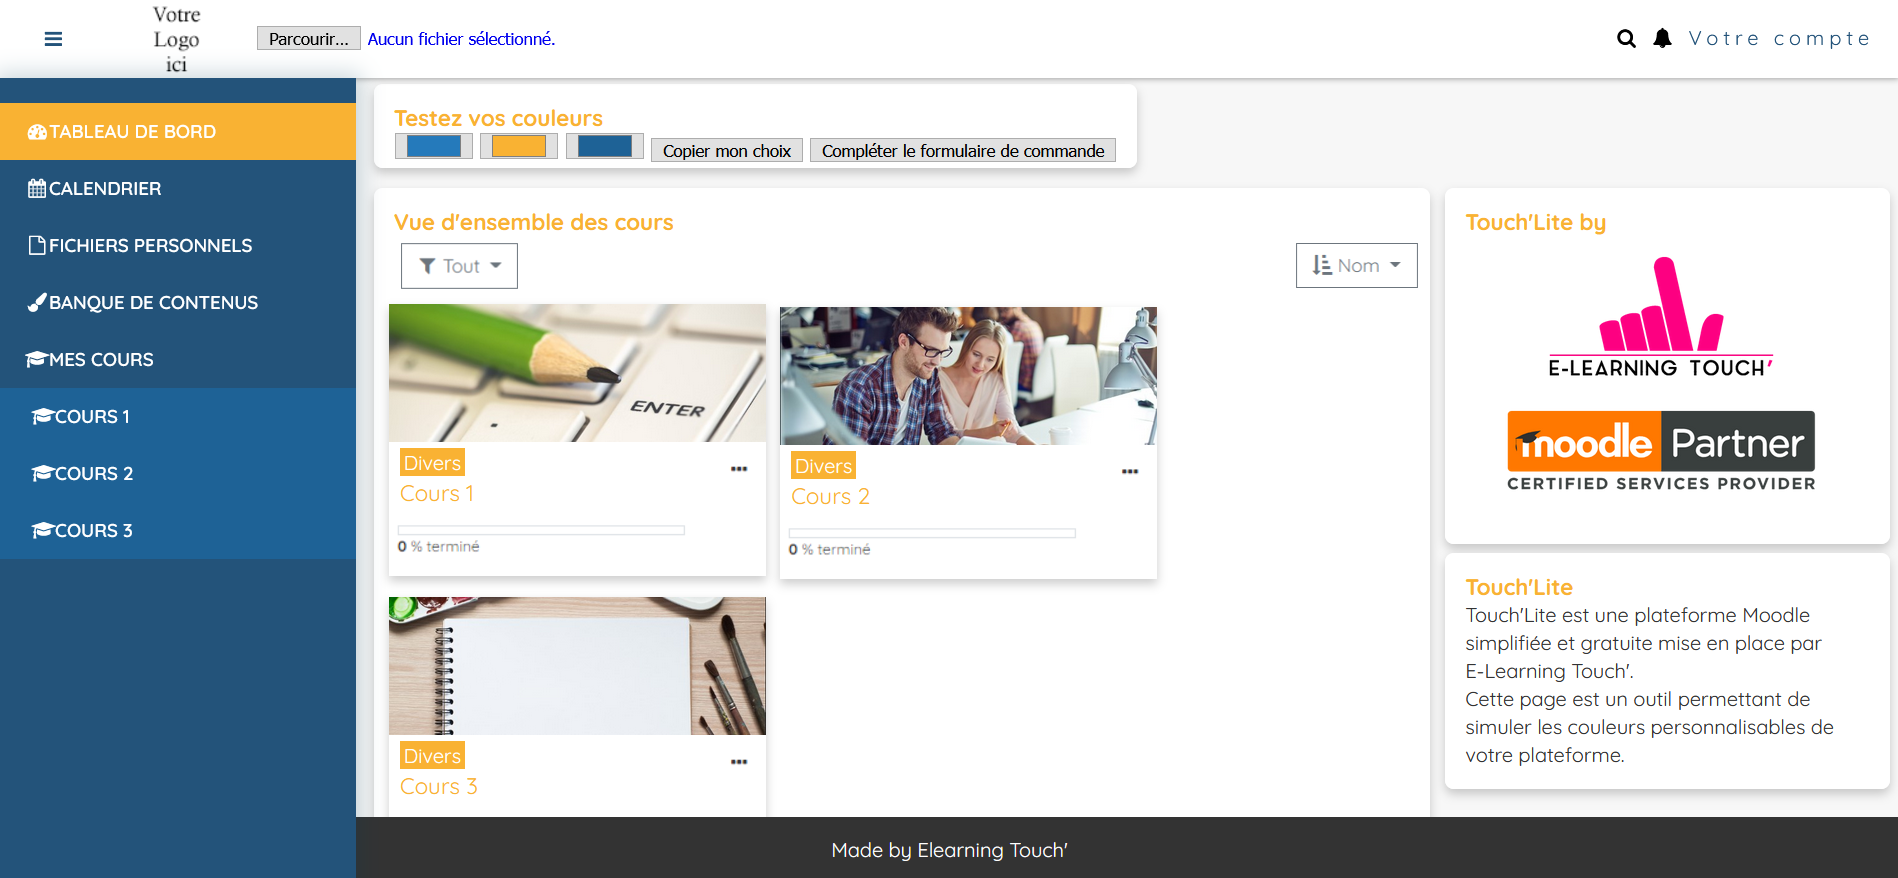Pick the third dark blue swatch
Screen dimensions: 1898x878
605,146
